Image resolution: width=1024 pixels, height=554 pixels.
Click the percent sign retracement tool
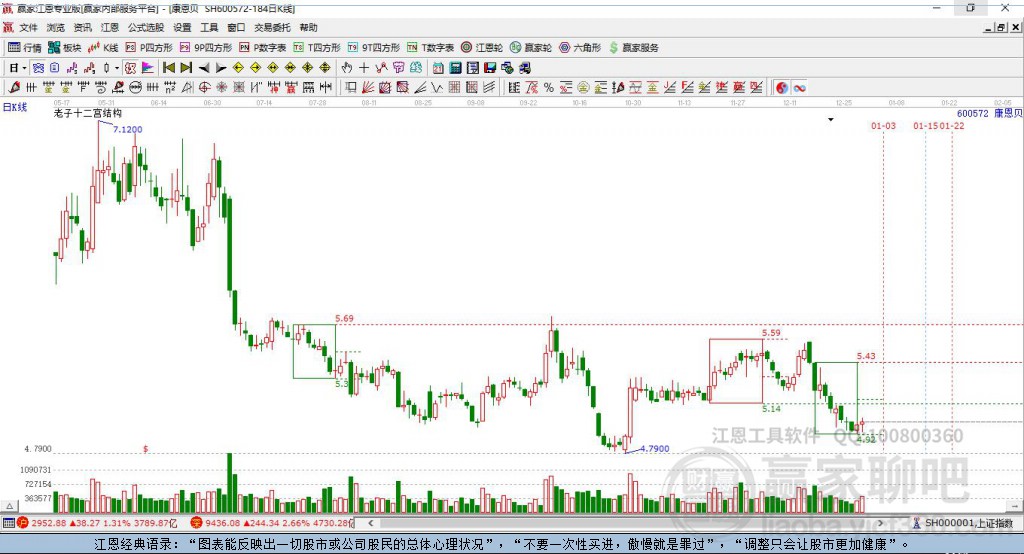pyautogui.click(x=549, y=88)
